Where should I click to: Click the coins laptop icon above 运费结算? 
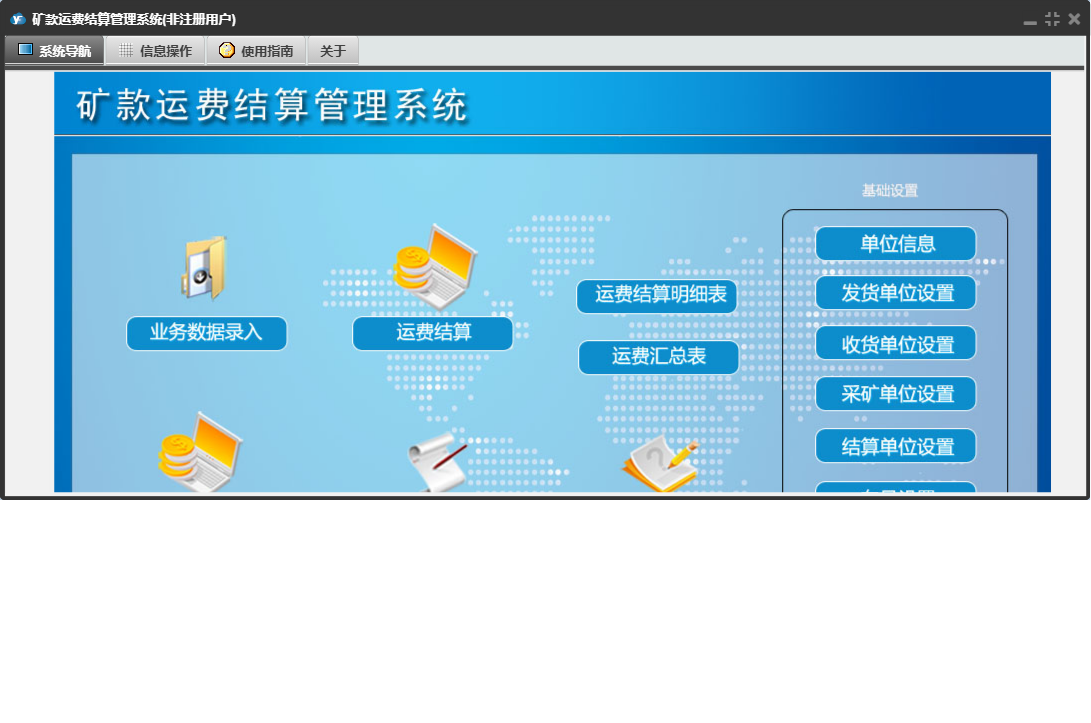[x=435, y=267]
